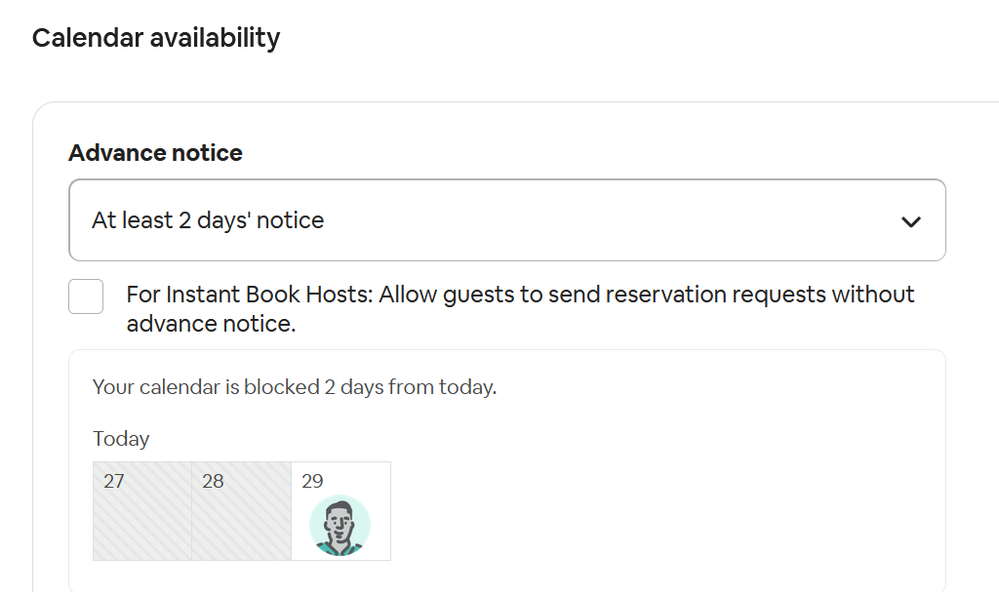Click the "advance notice." second line of label
Screen dimensions: 999x592
(210, 324)
